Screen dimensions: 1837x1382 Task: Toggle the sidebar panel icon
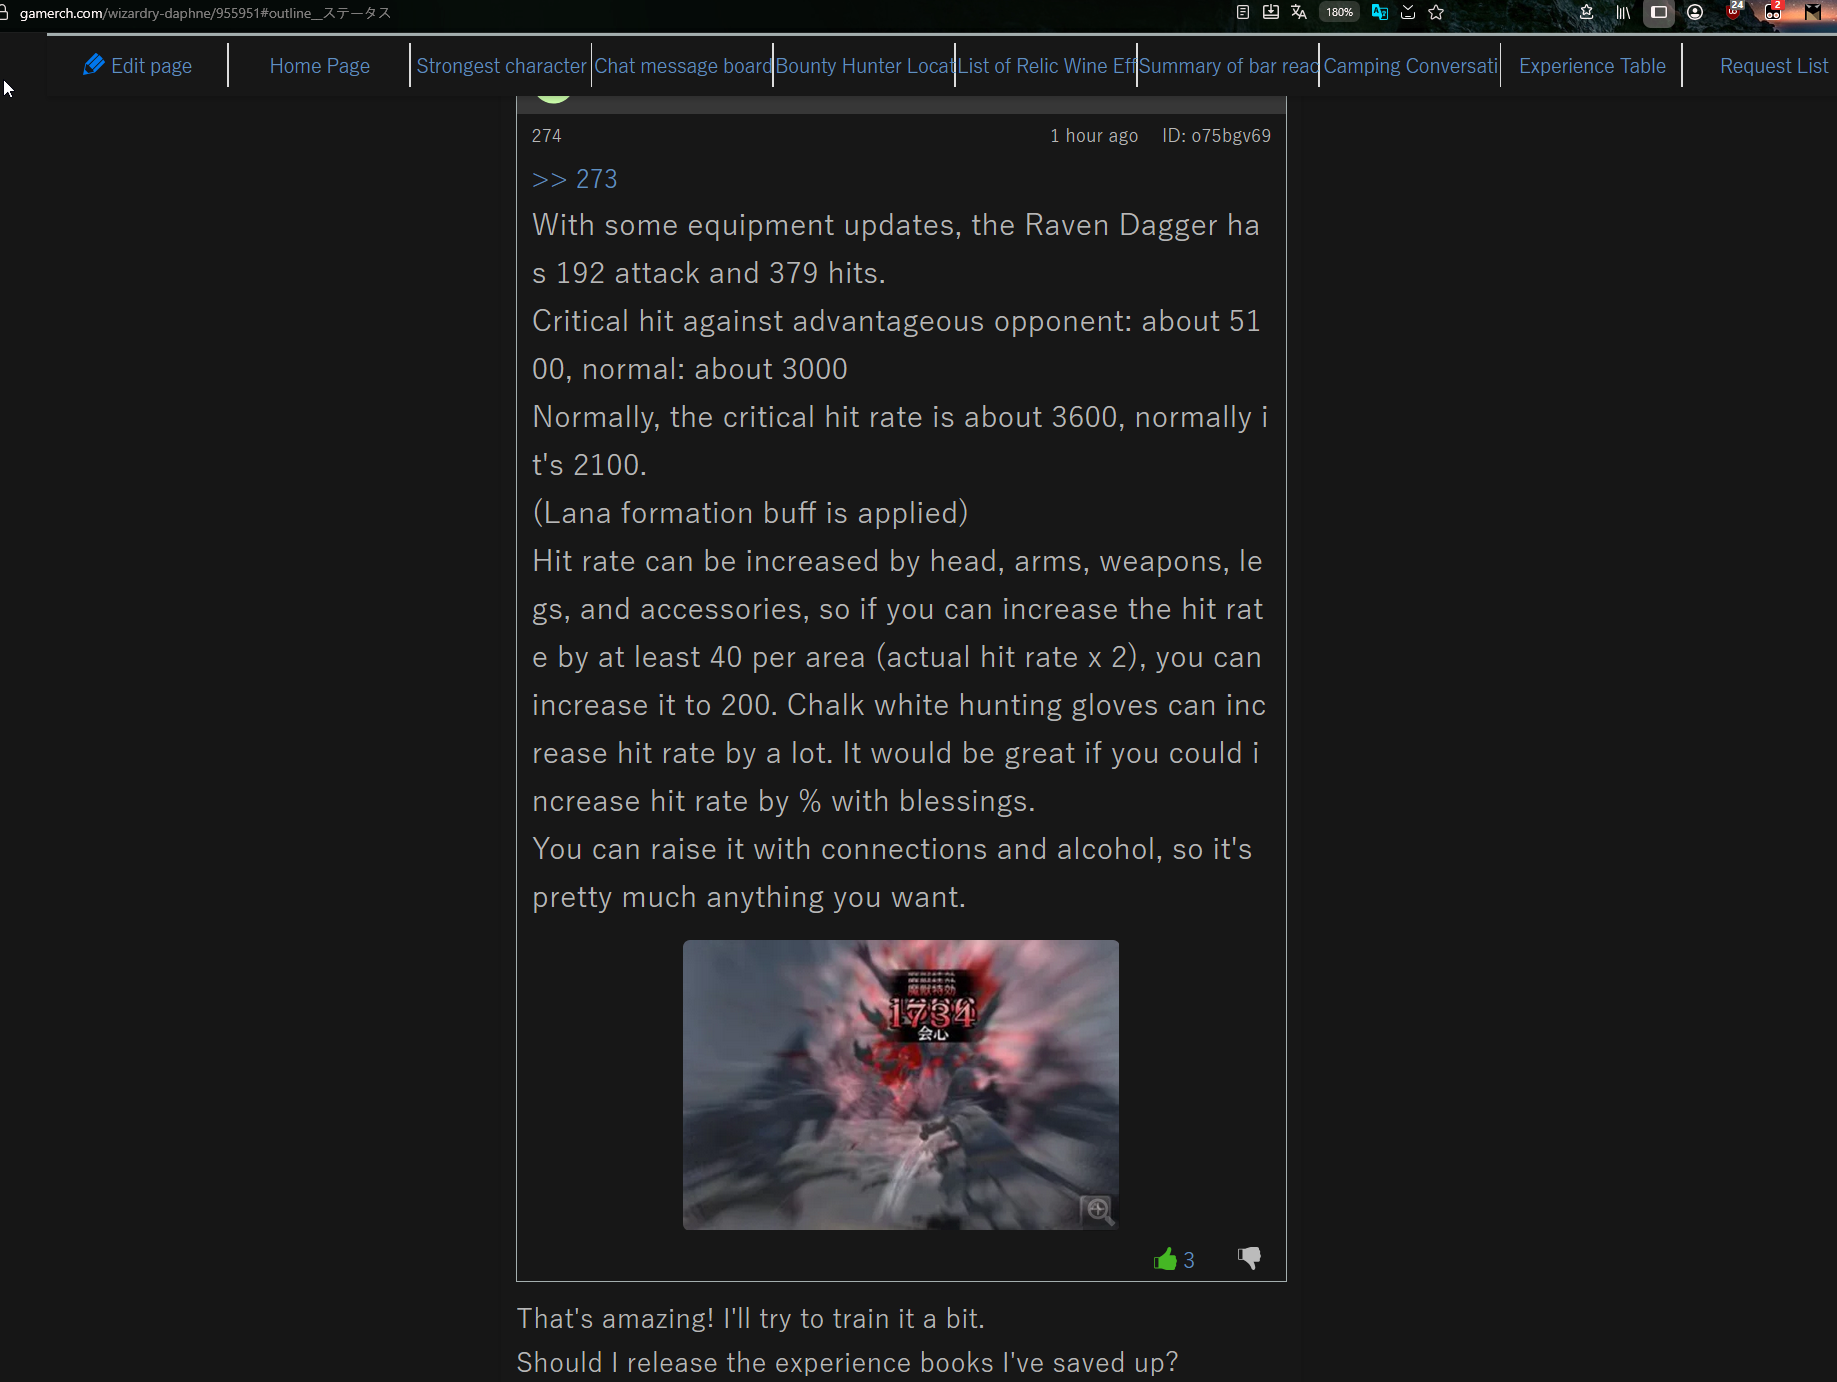tap(1659, 12)
